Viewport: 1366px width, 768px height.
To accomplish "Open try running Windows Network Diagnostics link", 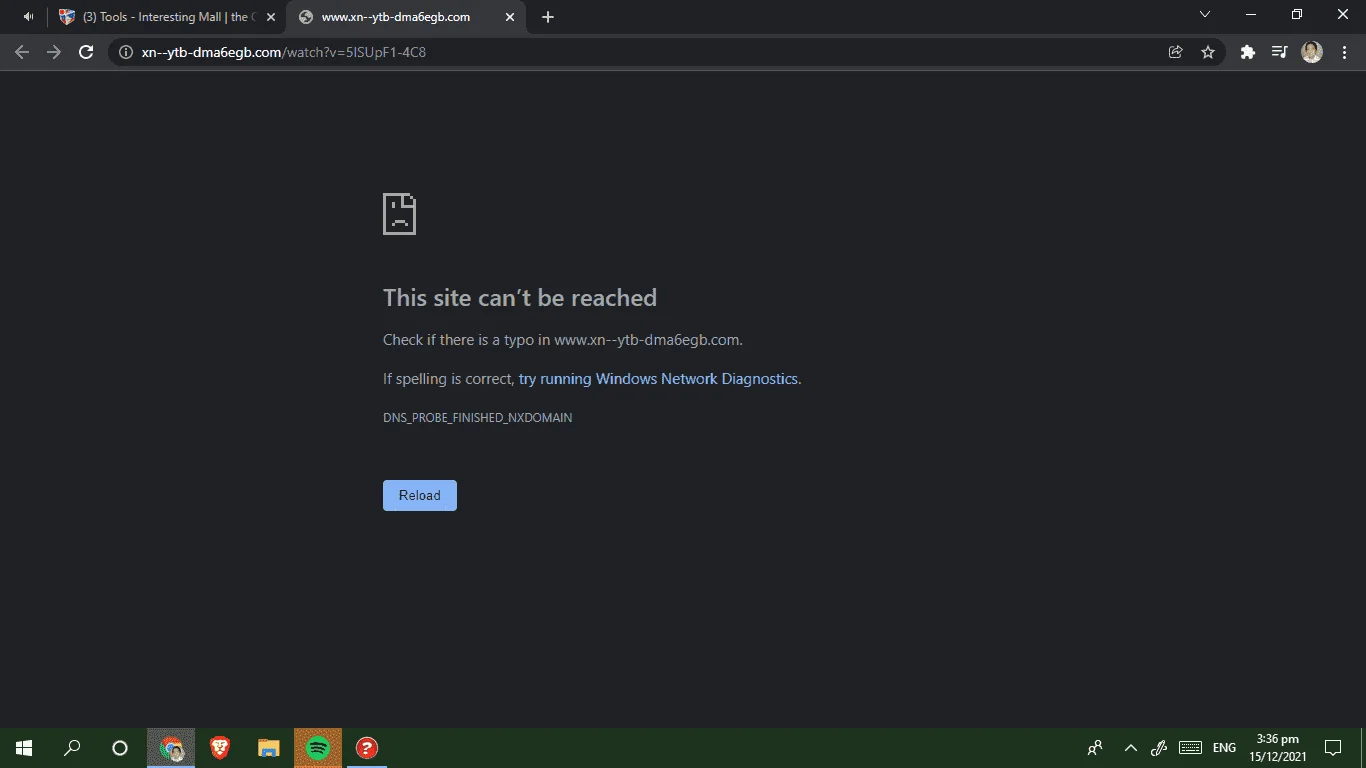I will 658,379.
